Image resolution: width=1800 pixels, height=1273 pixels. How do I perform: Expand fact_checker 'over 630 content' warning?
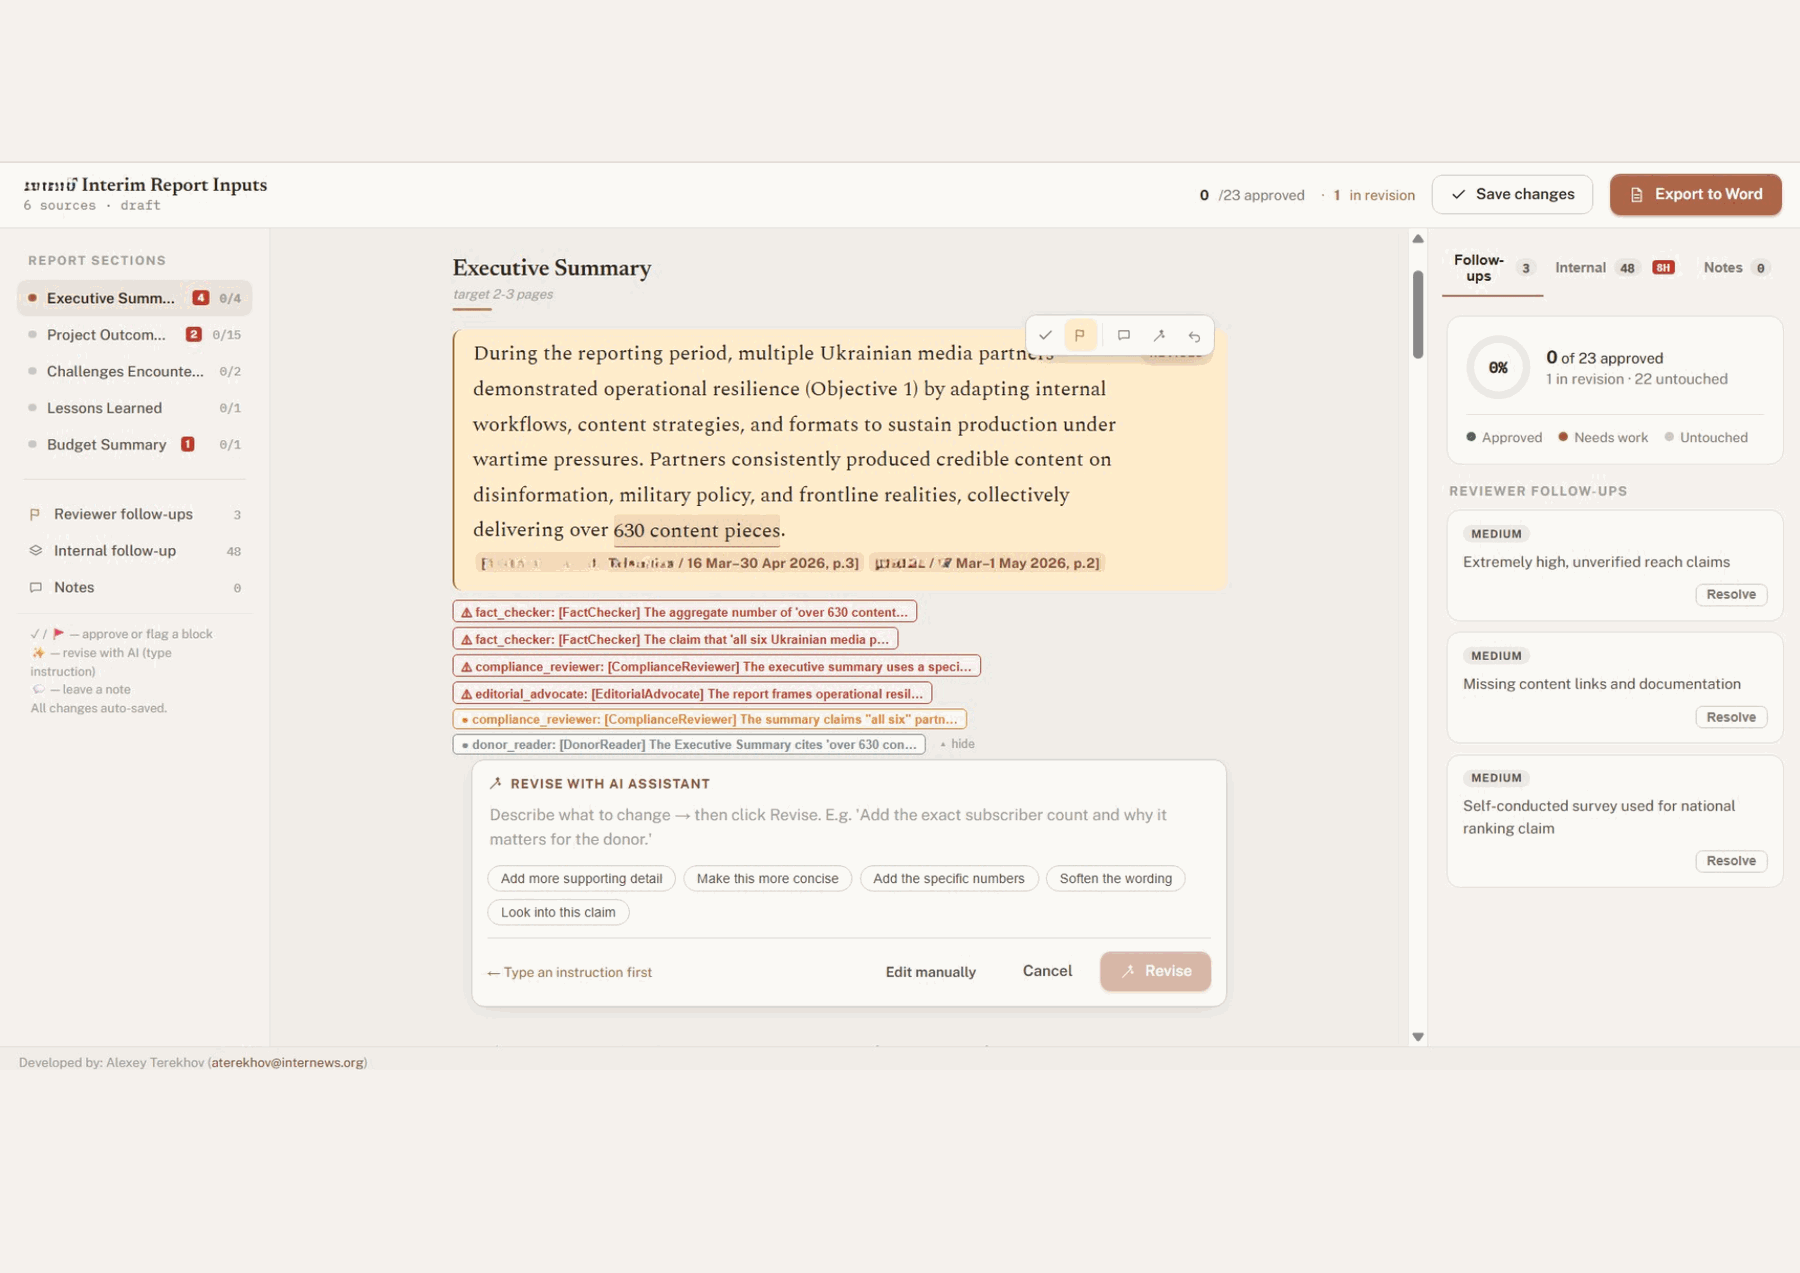coord(684,612)
